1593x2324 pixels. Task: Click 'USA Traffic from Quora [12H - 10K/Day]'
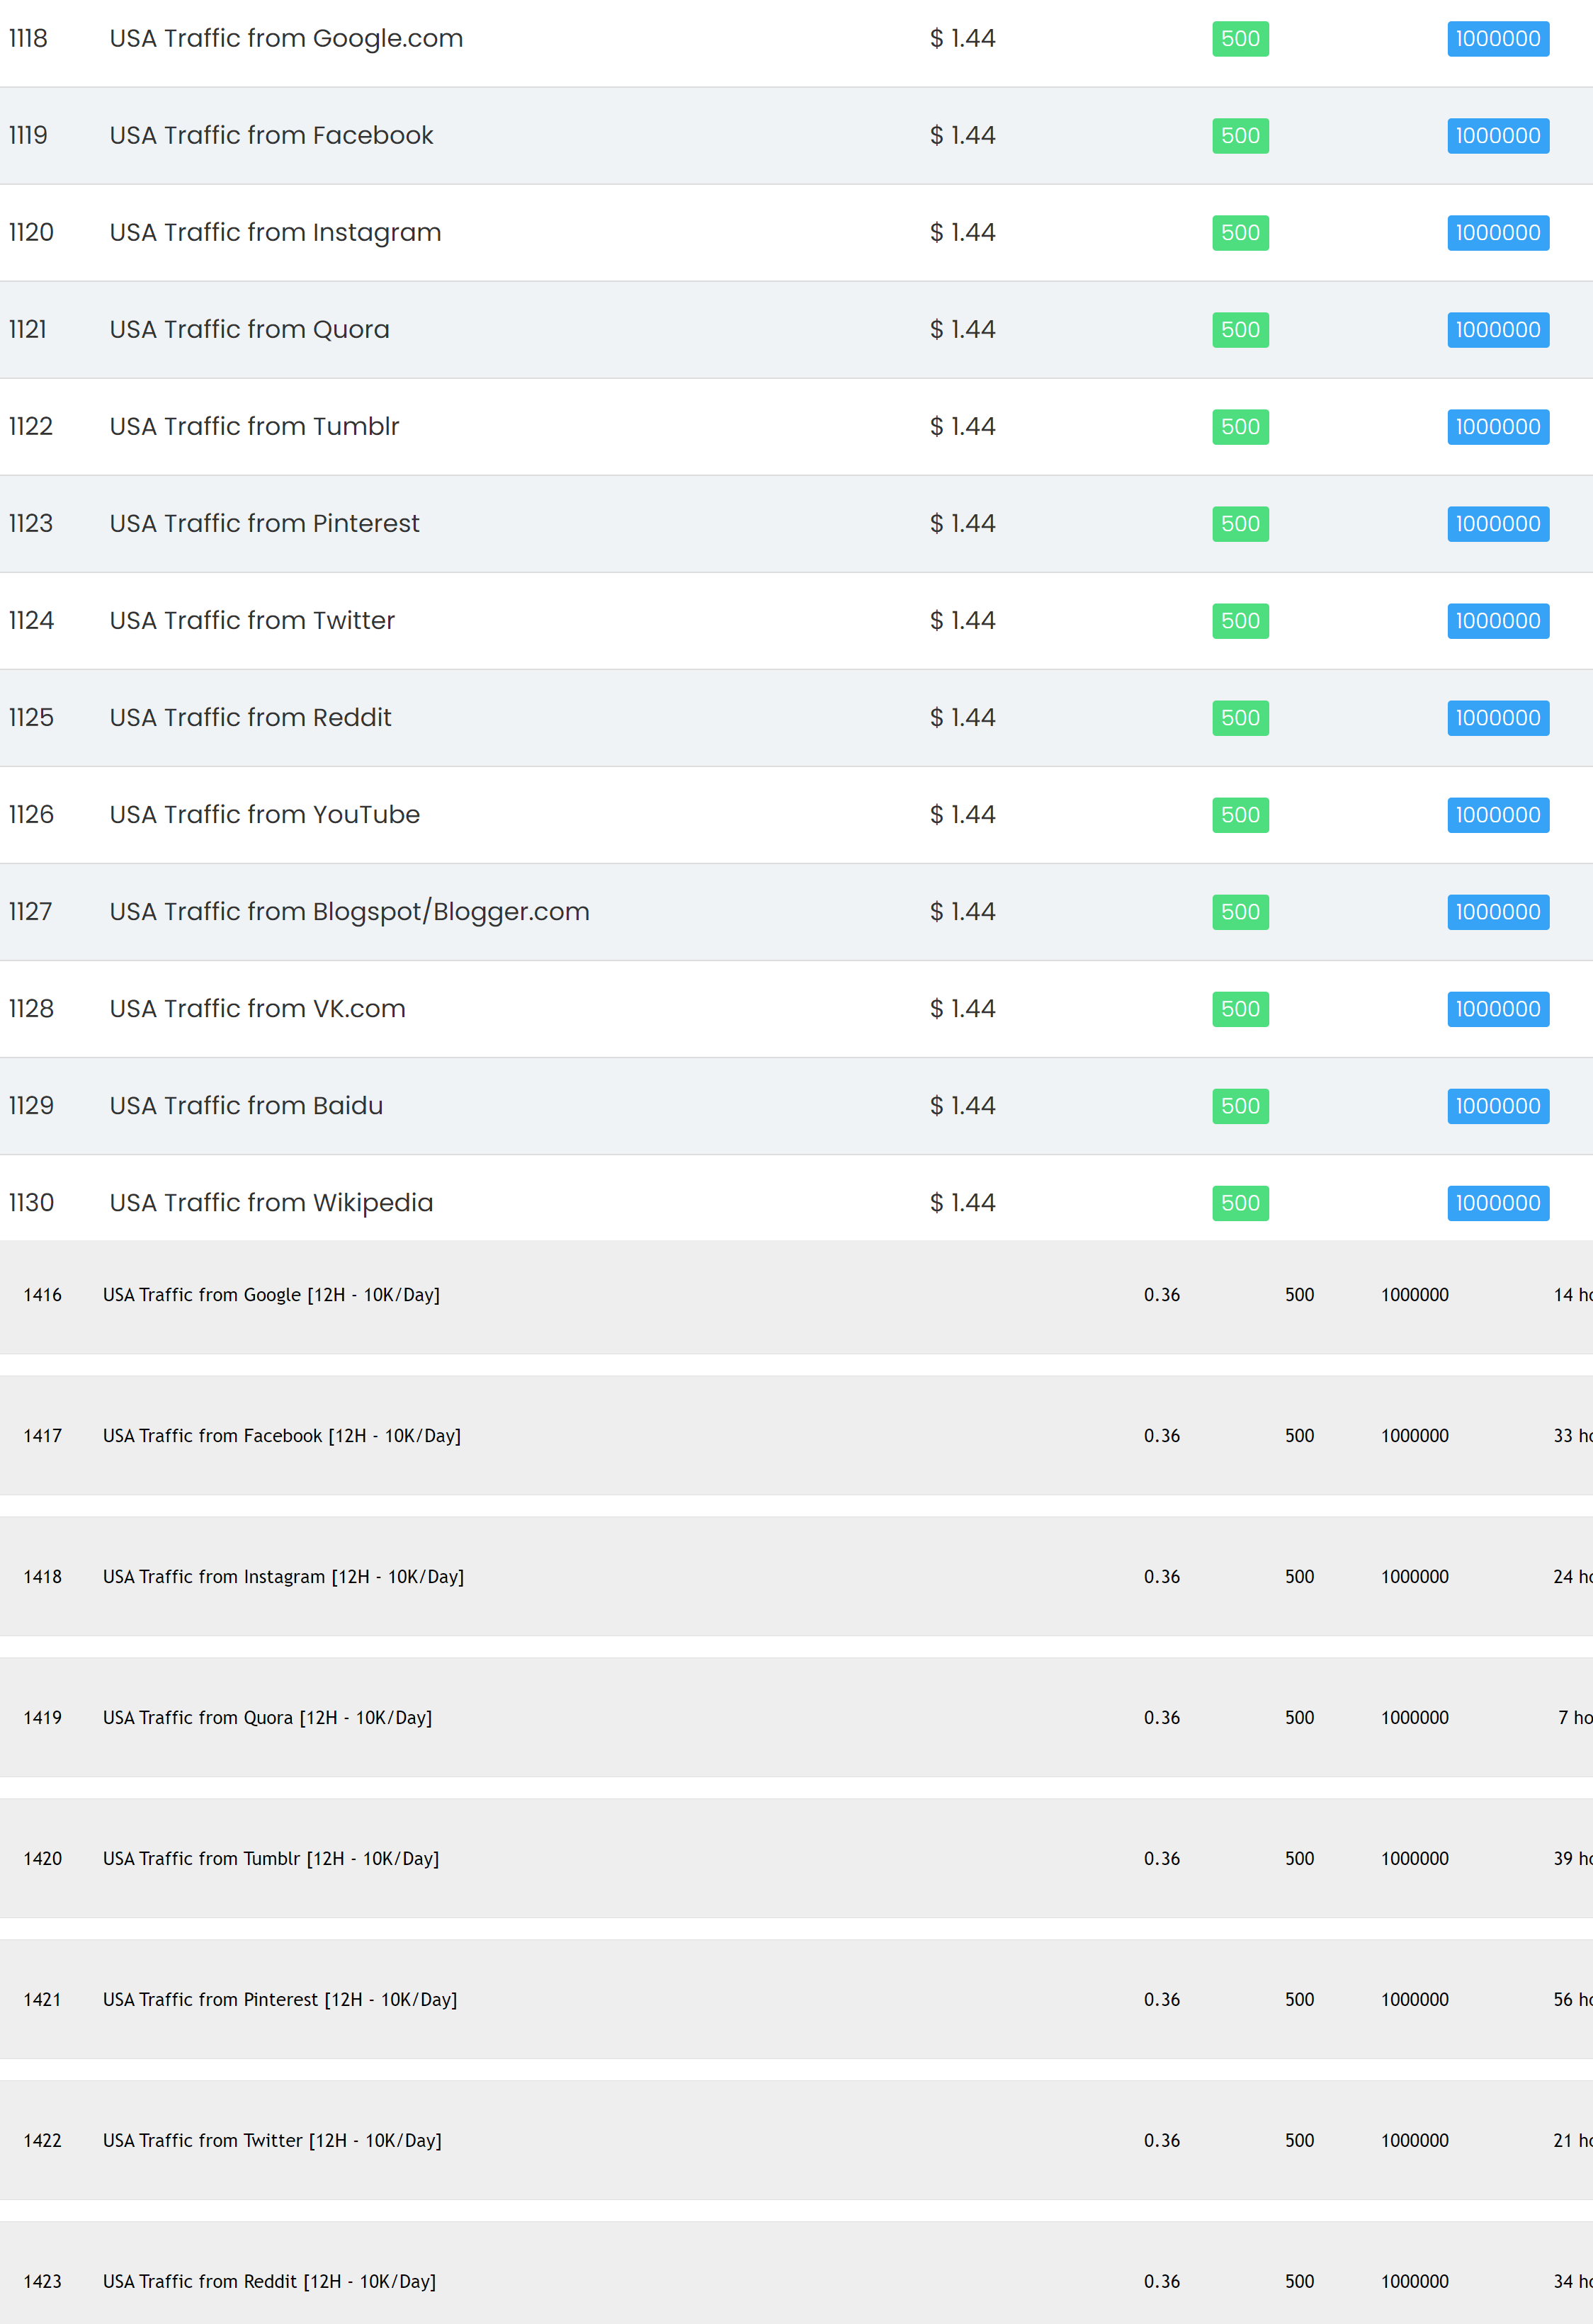[267, 1718]
